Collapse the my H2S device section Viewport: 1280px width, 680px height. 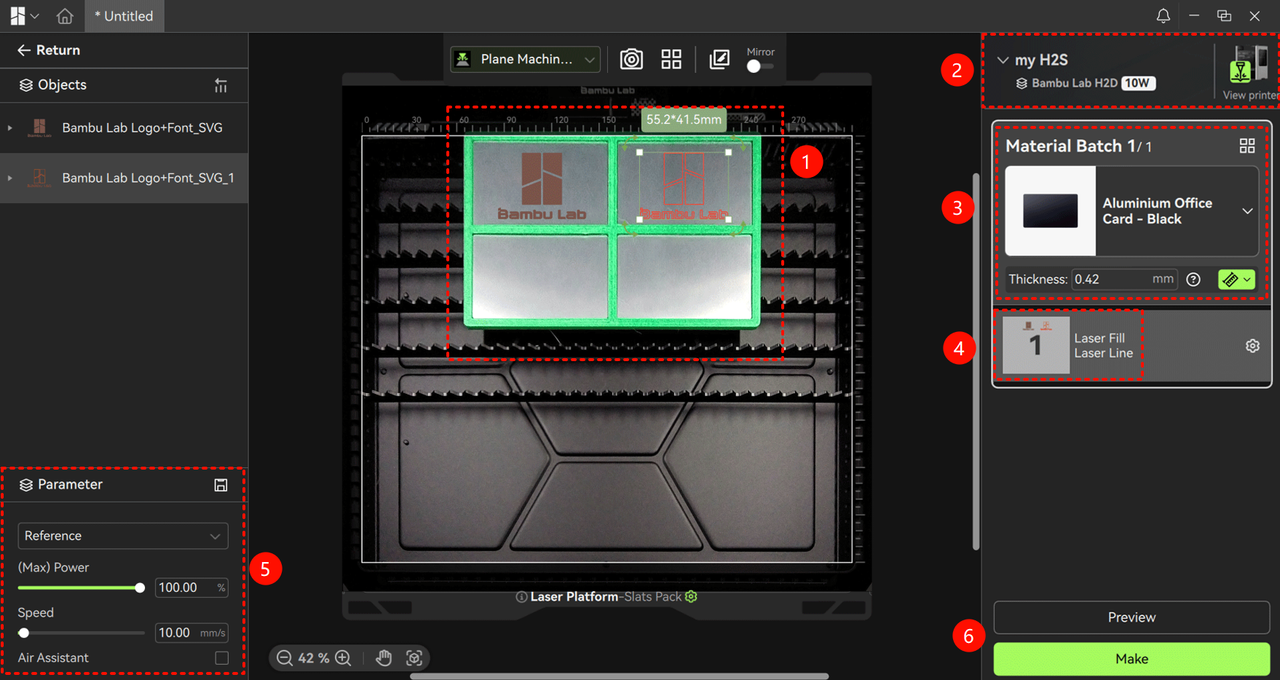coord(1003,61)
